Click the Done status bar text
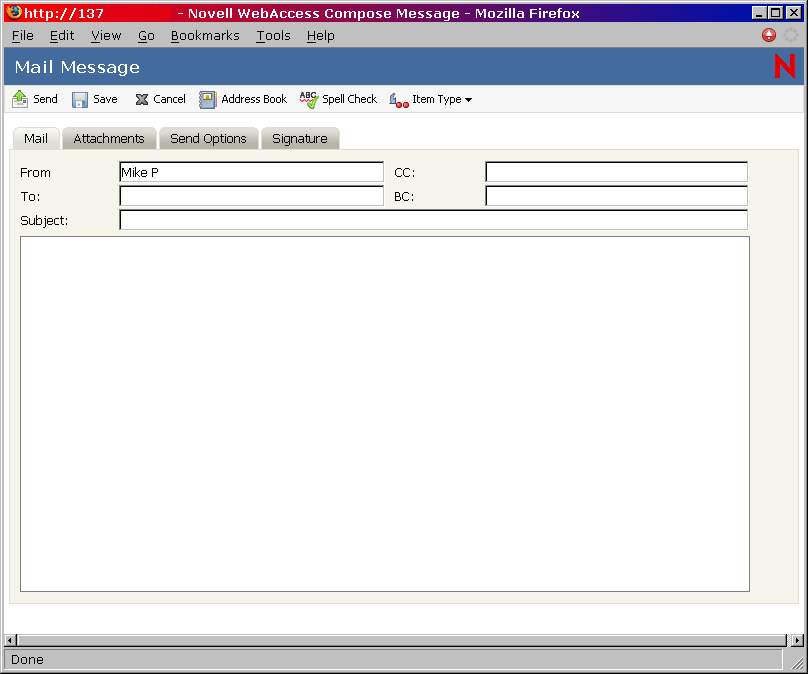The width and height of the screenshot is (808, 674). pos(27,660)
